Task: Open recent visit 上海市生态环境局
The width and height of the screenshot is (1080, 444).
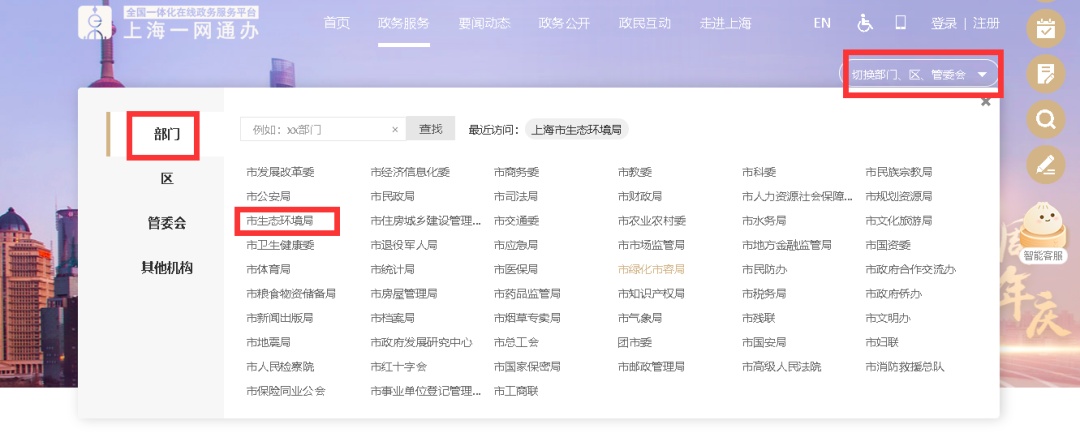Action: point(577,129)
